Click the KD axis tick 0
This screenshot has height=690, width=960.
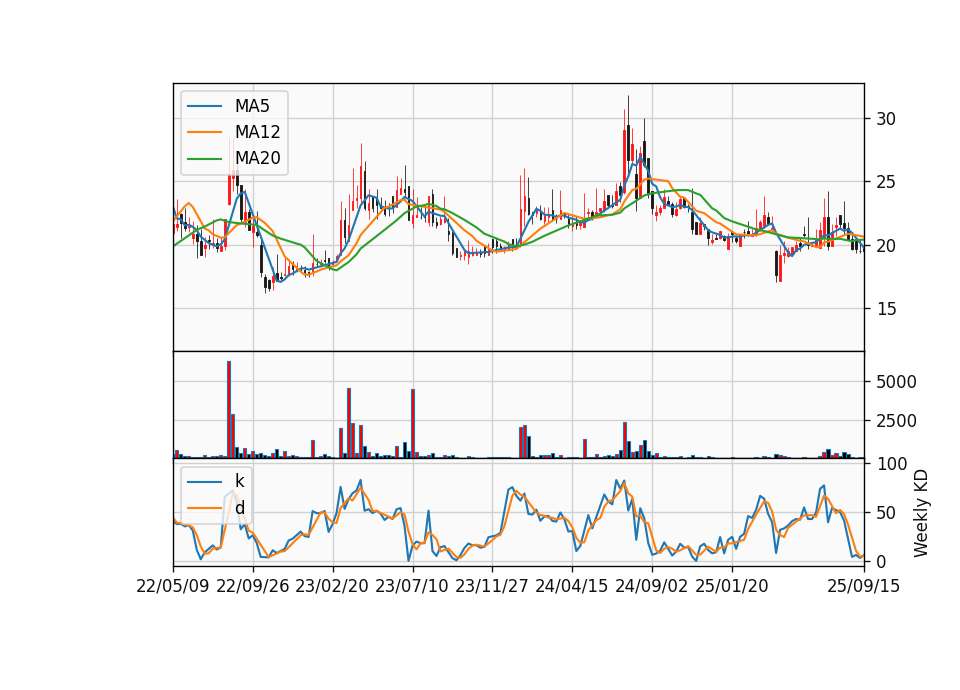click(x=881, y=561)
